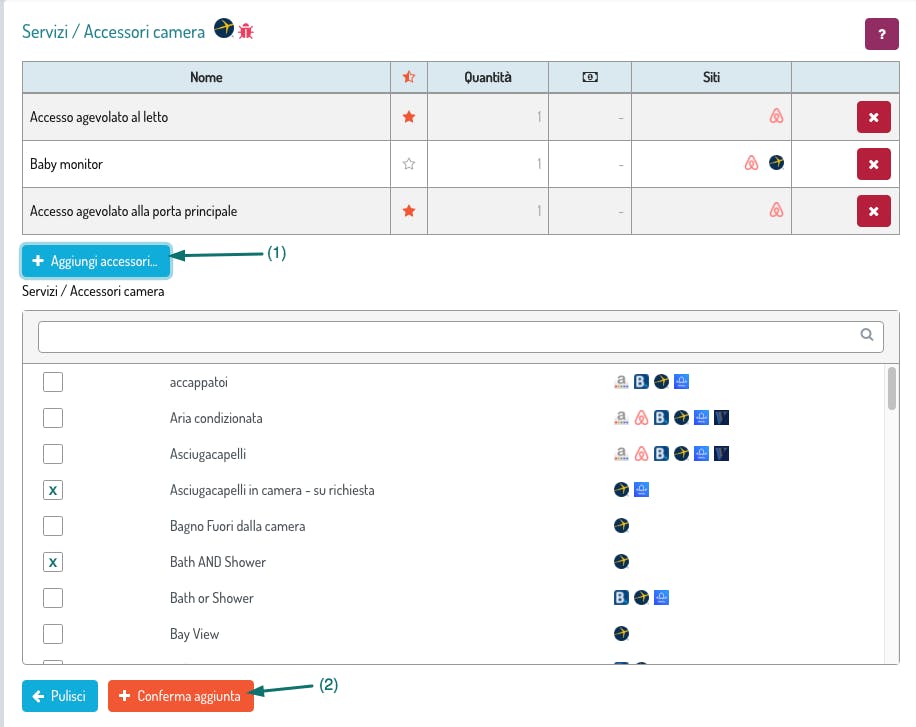Click Booking.com icon in Bath or Shower row
The width and height of the screenshot is (916, 727).
622,597
